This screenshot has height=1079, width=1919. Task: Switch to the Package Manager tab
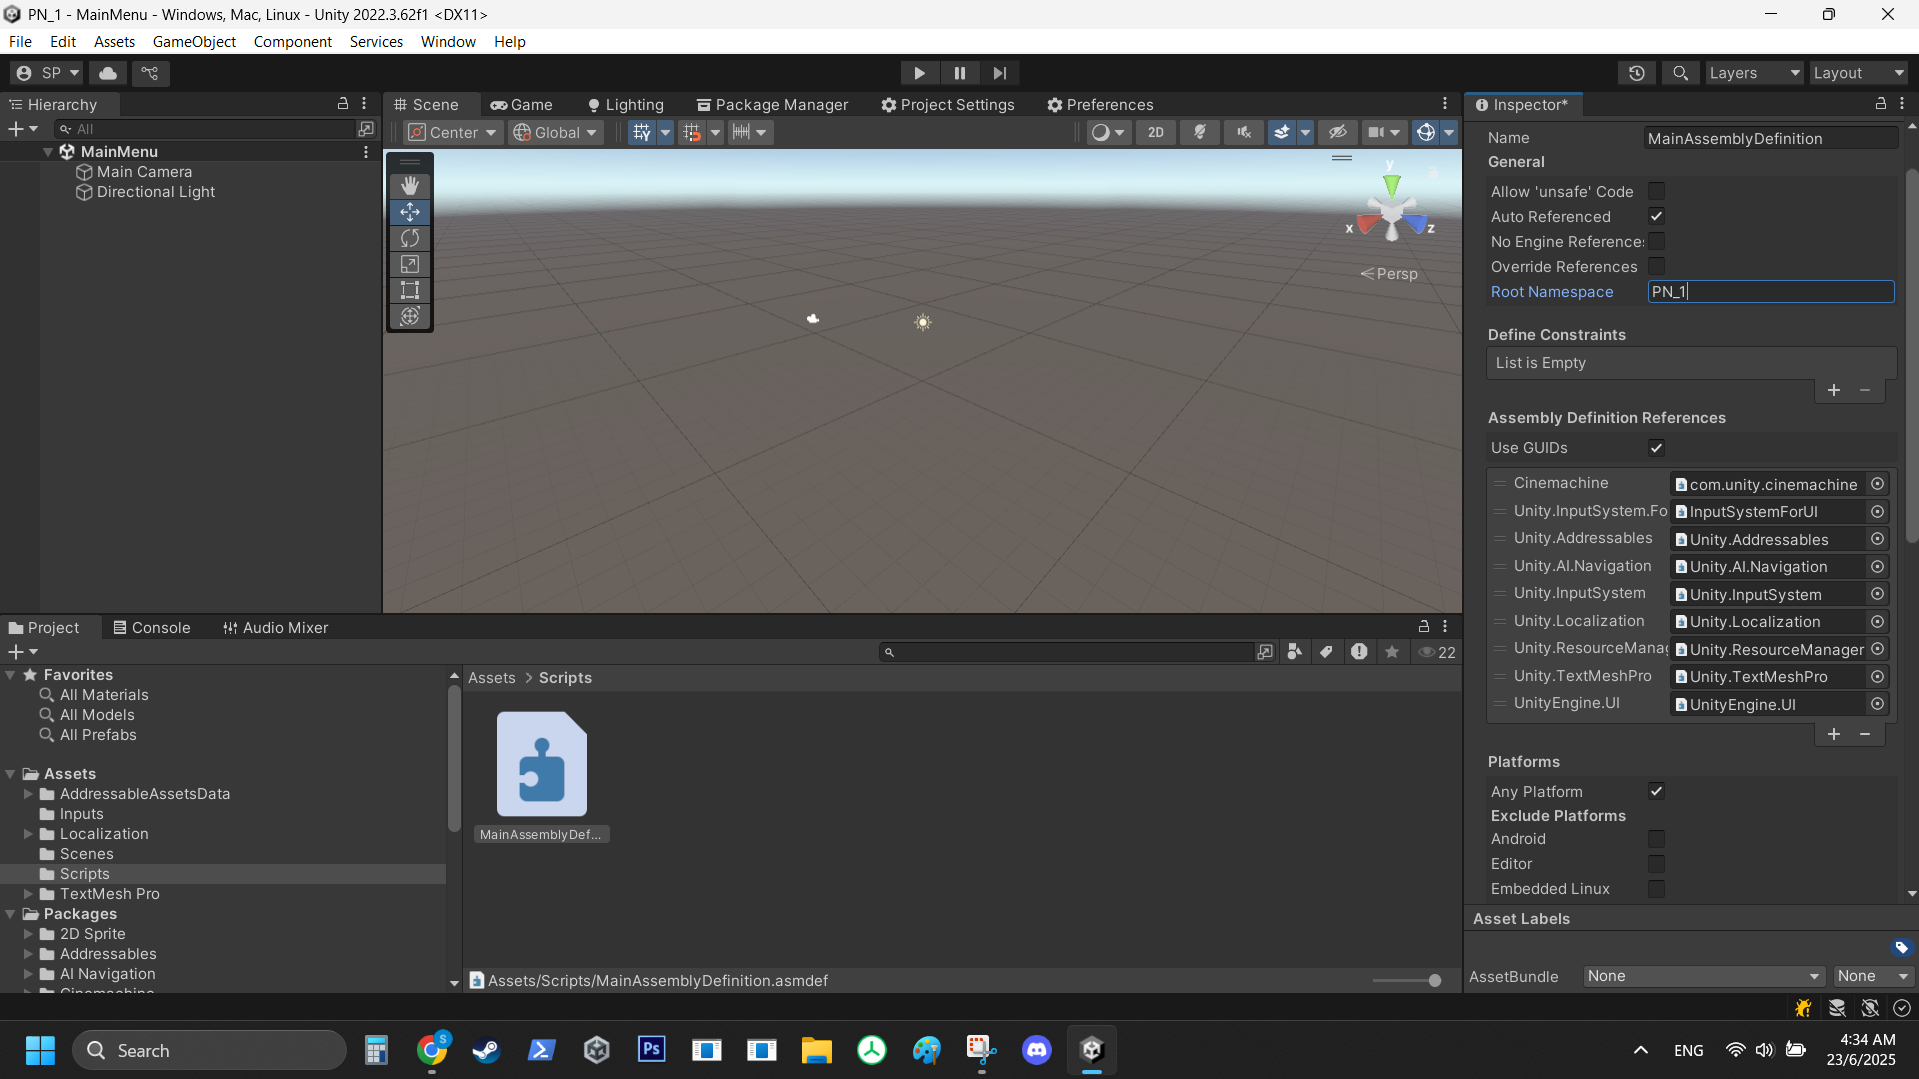(x=772, y=104)
